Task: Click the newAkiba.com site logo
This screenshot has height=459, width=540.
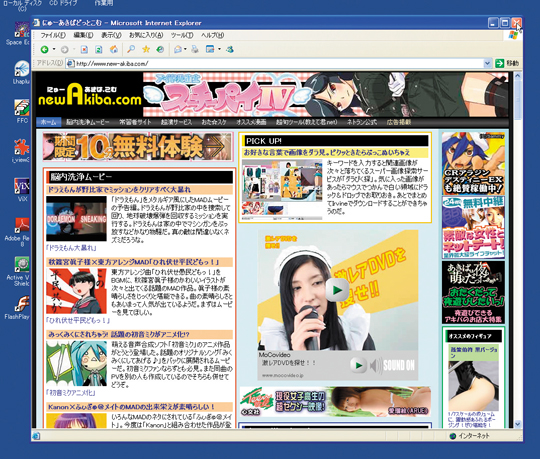Action: pos(90,95)
